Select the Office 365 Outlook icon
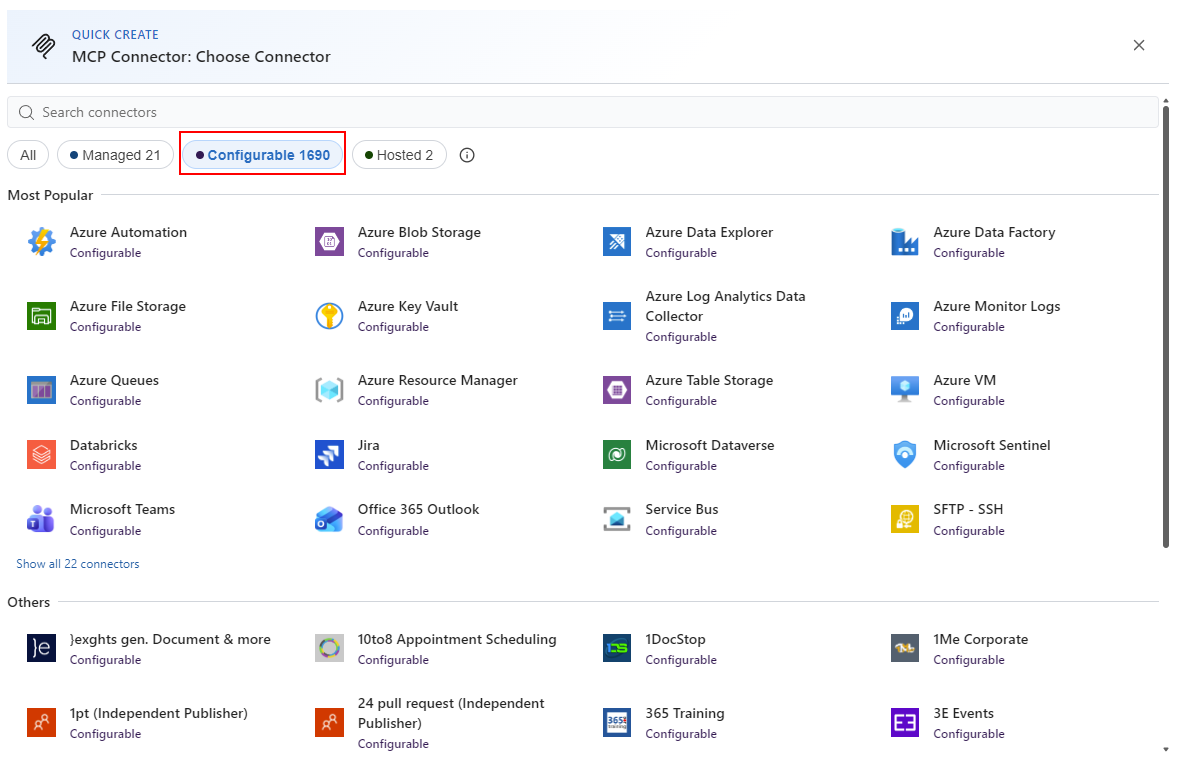Screen dimensions: 1180x760 tap(330, 519)
